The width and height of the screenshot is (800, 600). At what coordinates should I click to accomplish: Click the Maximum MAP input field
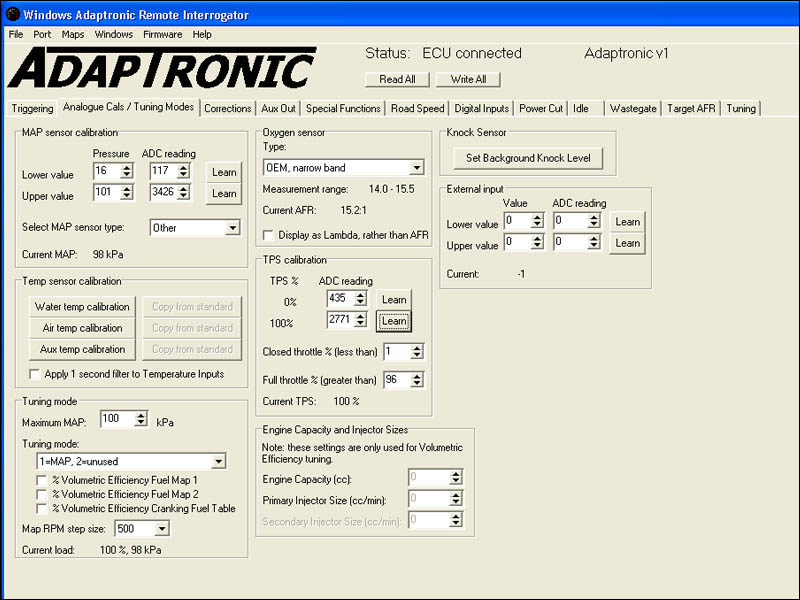tap(117, 419)
